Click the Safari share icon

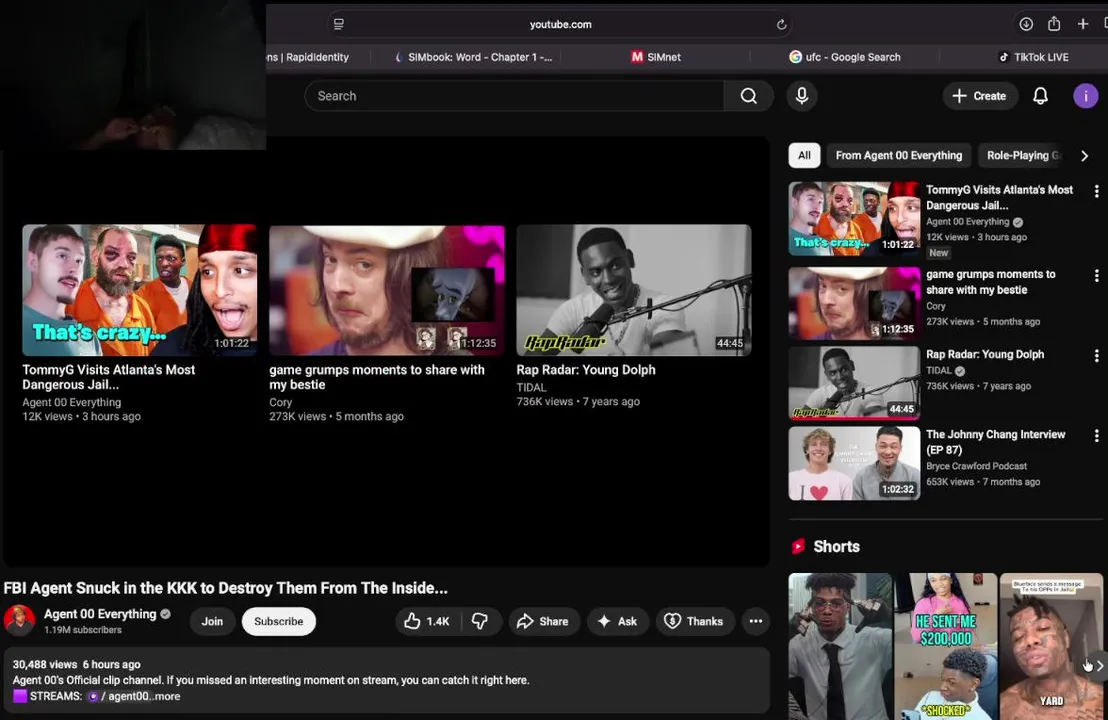1054,24
